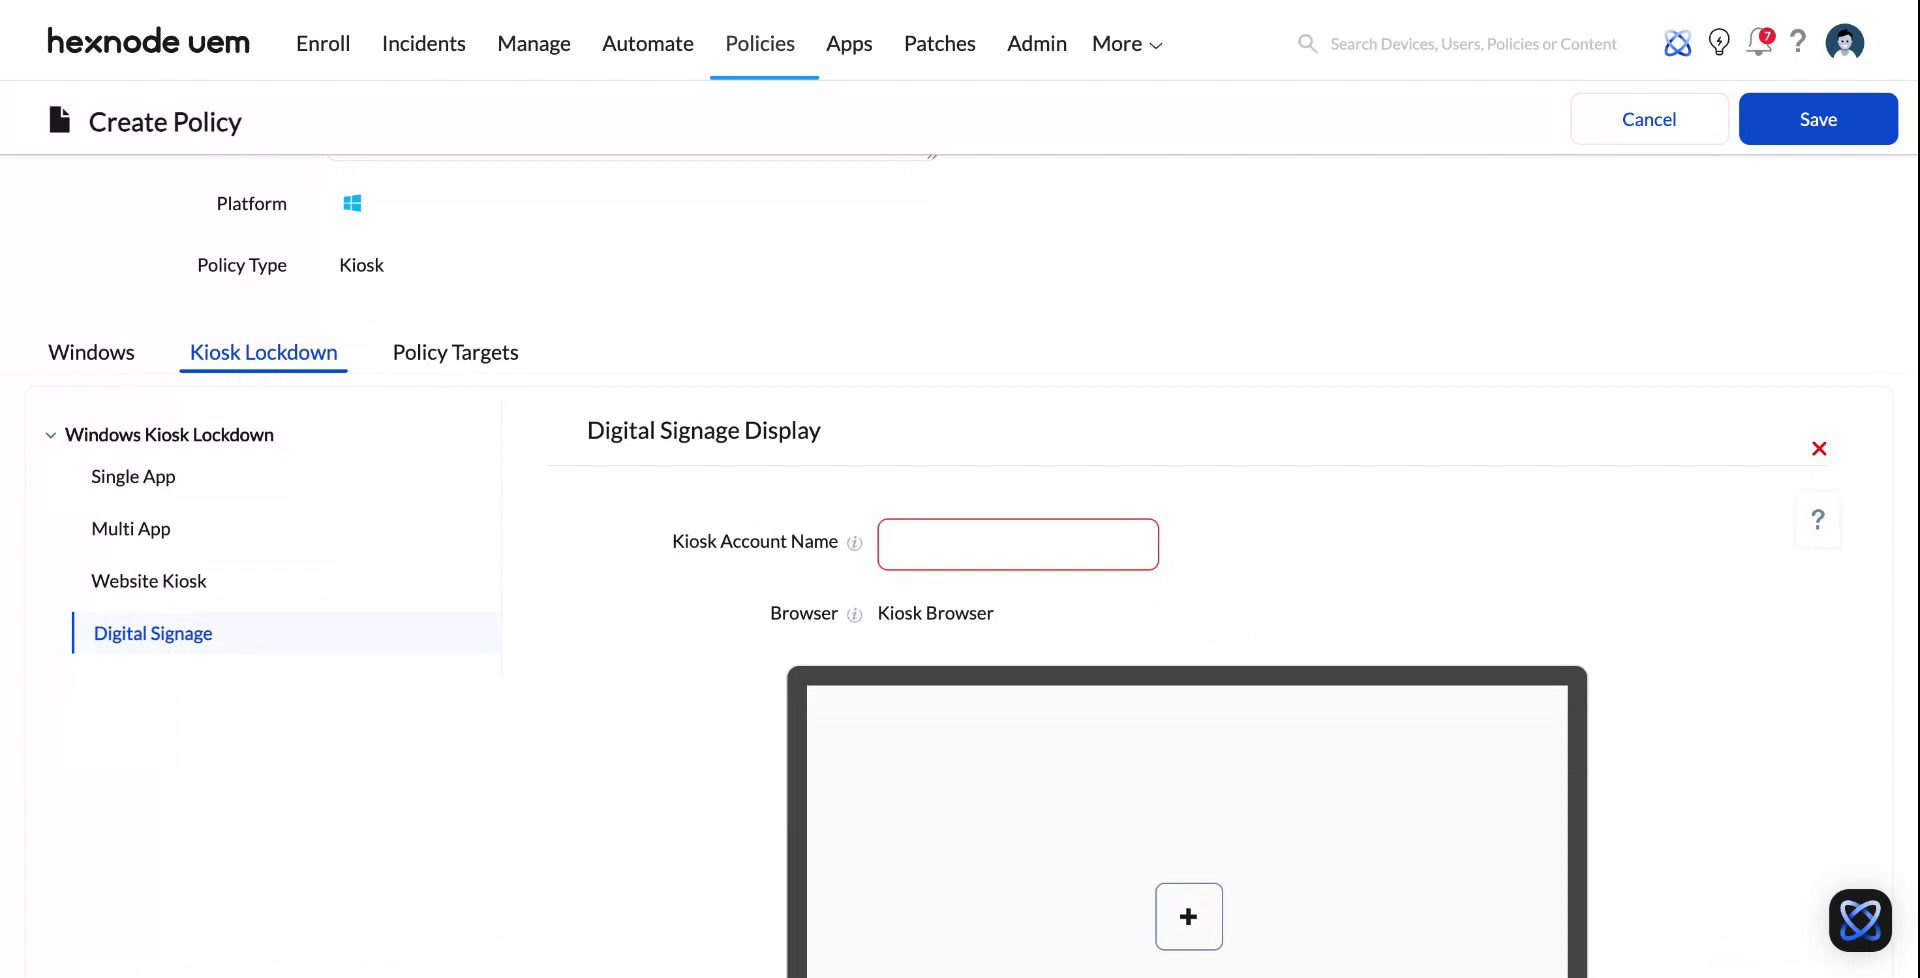Click the lightbulb ideas icon
Image resolution: width=1920 pixels, height=978 pixels.
click(1719, 42)
